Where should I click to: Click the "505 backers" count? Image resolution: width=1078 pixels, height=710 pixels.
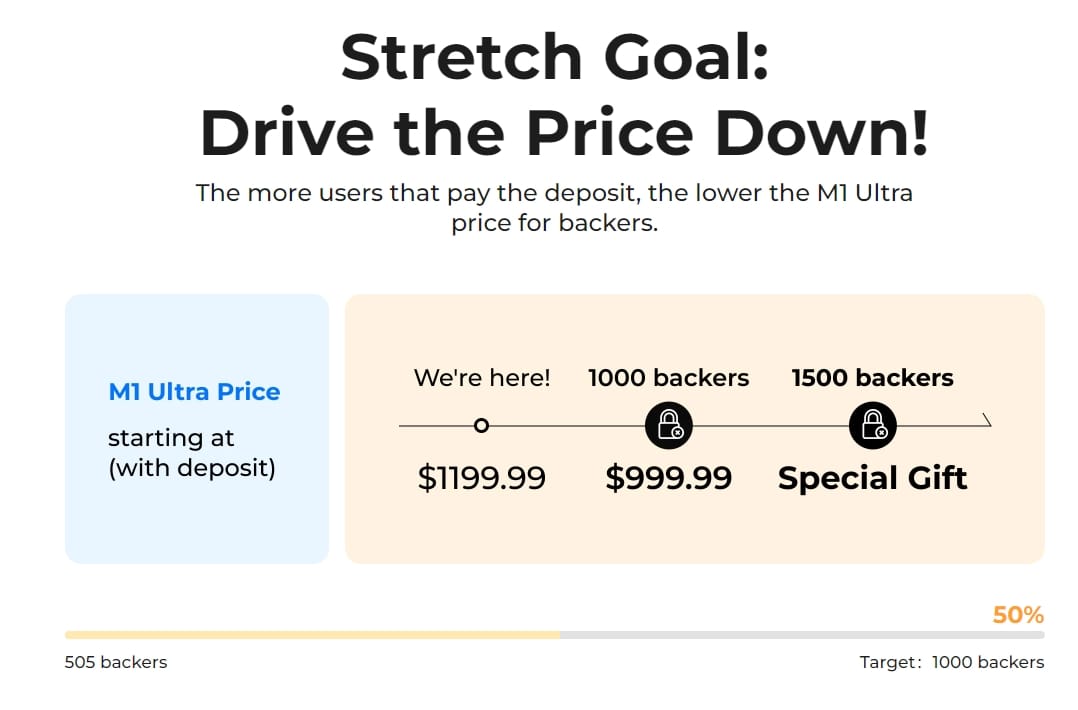116,662
